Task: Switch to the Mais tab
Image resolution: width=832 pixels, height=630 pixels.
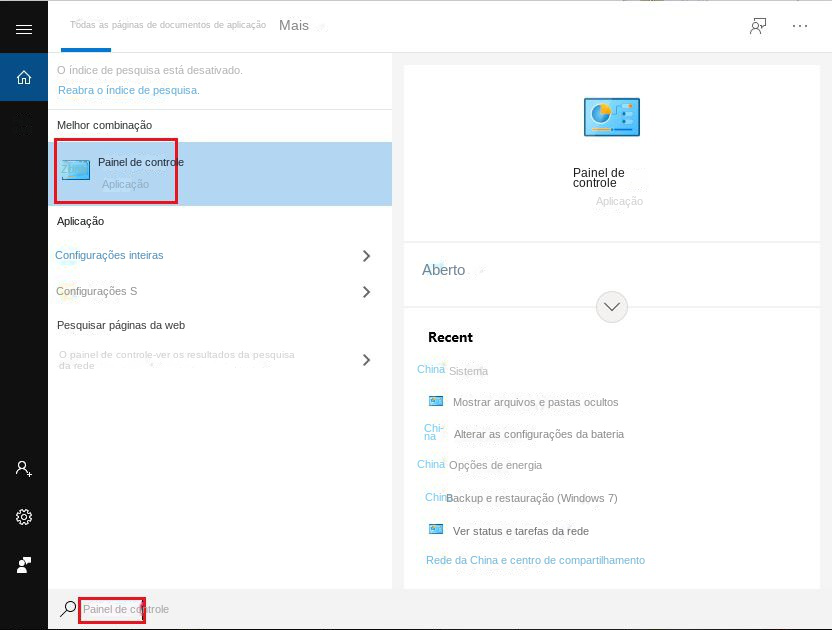Action: (x=294, y=25)
